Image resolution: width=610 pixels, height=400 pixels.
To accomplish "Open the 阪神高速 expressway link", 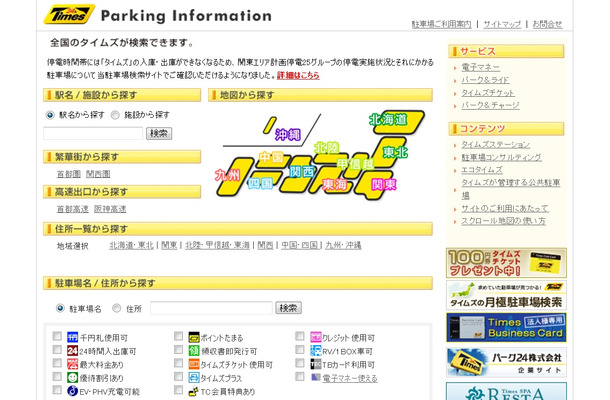I will 110,209.
